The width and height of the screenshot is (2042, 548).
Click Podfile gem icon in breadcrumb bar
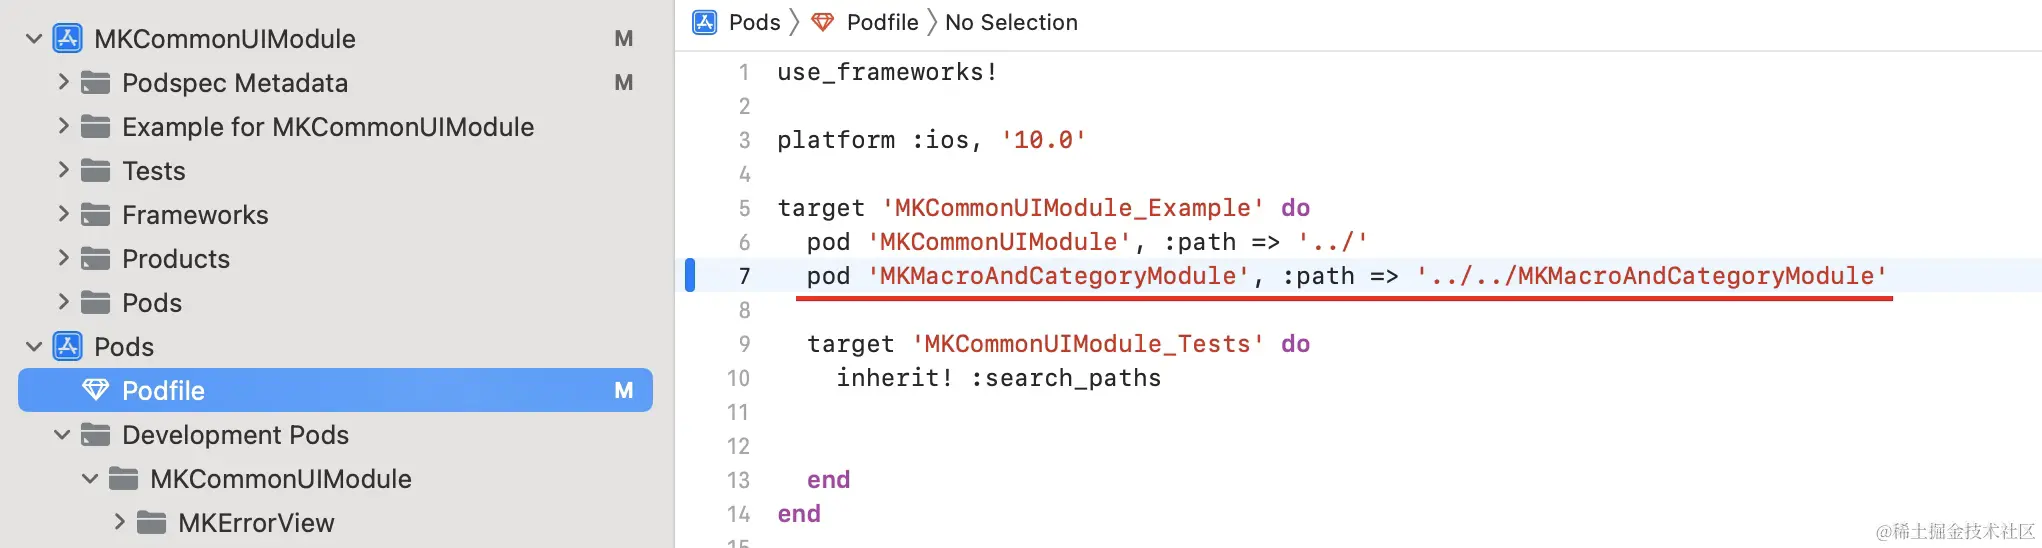tap(823, 22)
